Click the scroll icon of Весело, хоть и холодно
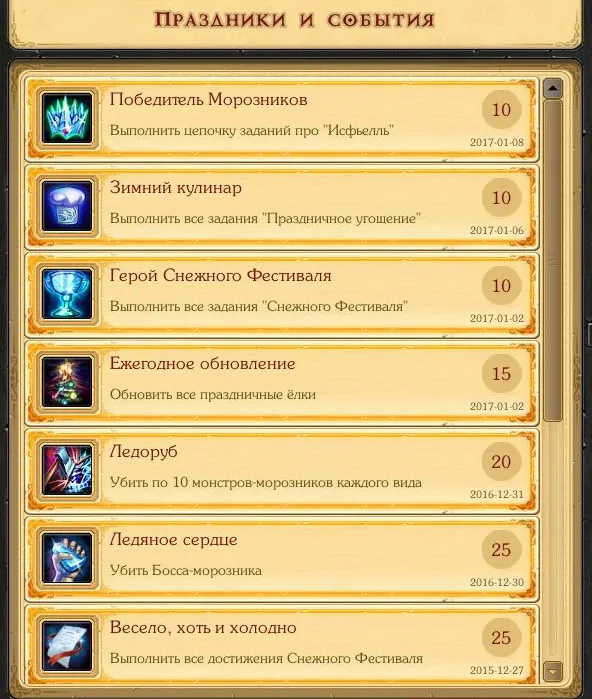Image resolution: width=592 pixels, height=699 pixels. 67,646
